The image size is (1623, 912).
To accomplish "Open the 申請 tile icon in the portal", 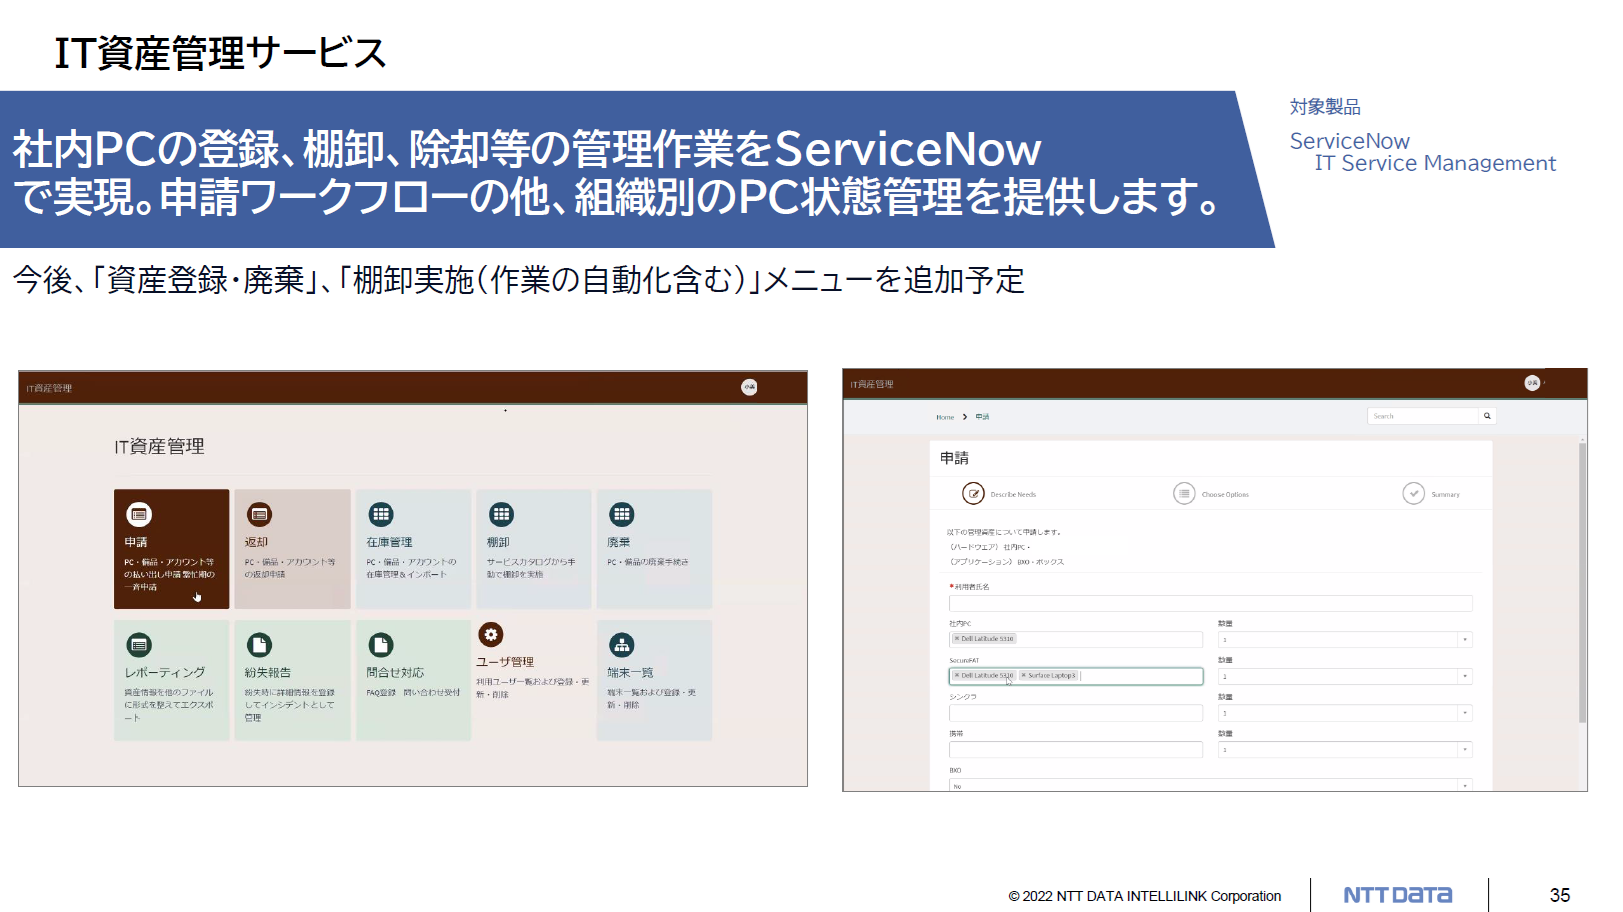I will [139, 514].
